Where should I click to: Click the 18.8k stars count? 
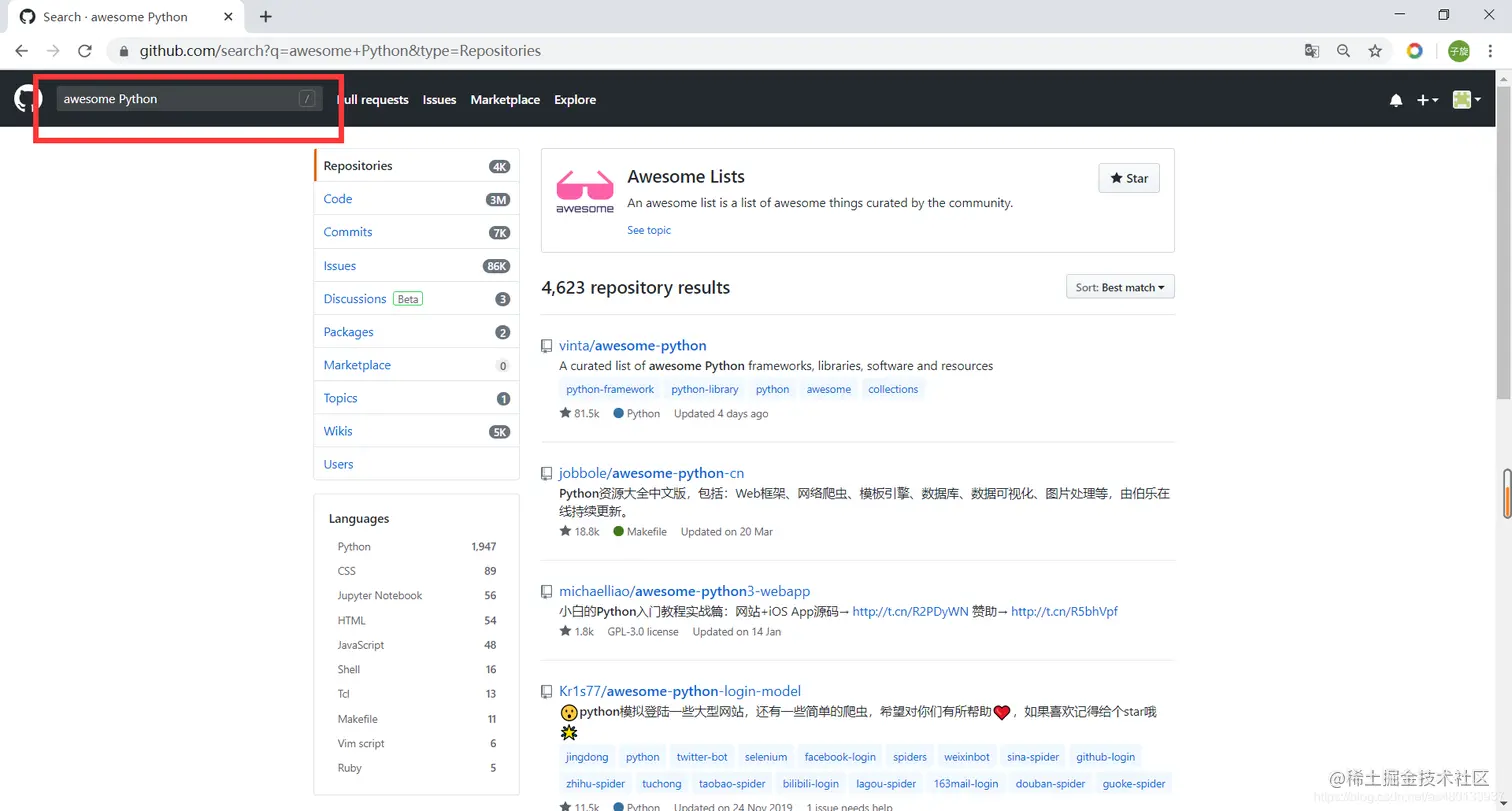(579, 532)
